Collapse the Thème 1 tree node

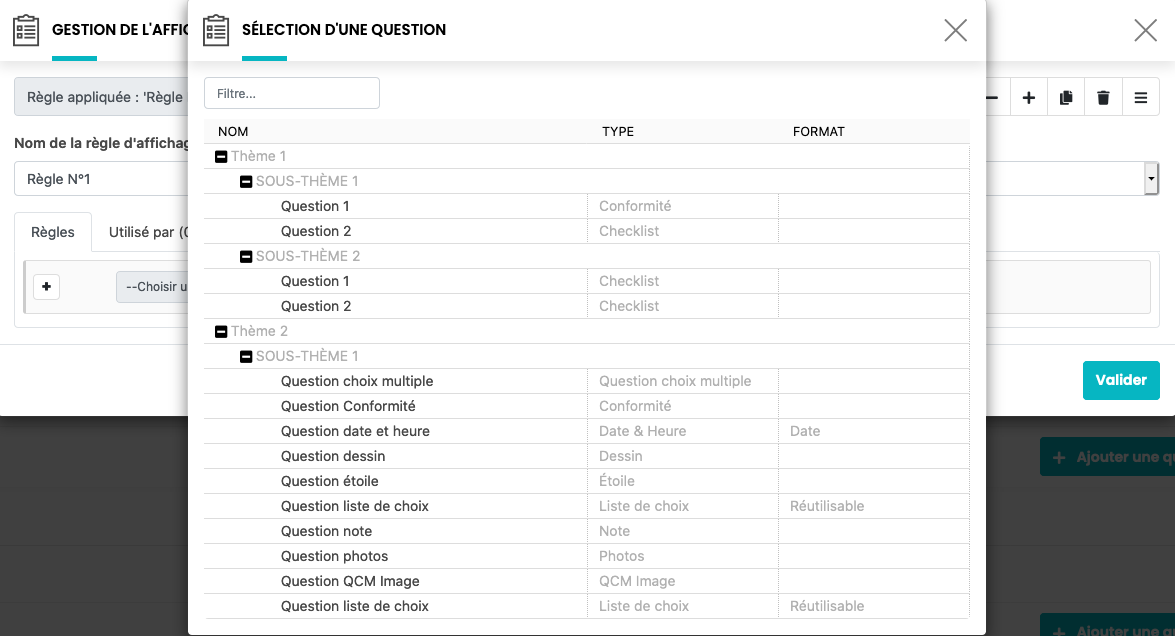point(221,157)
